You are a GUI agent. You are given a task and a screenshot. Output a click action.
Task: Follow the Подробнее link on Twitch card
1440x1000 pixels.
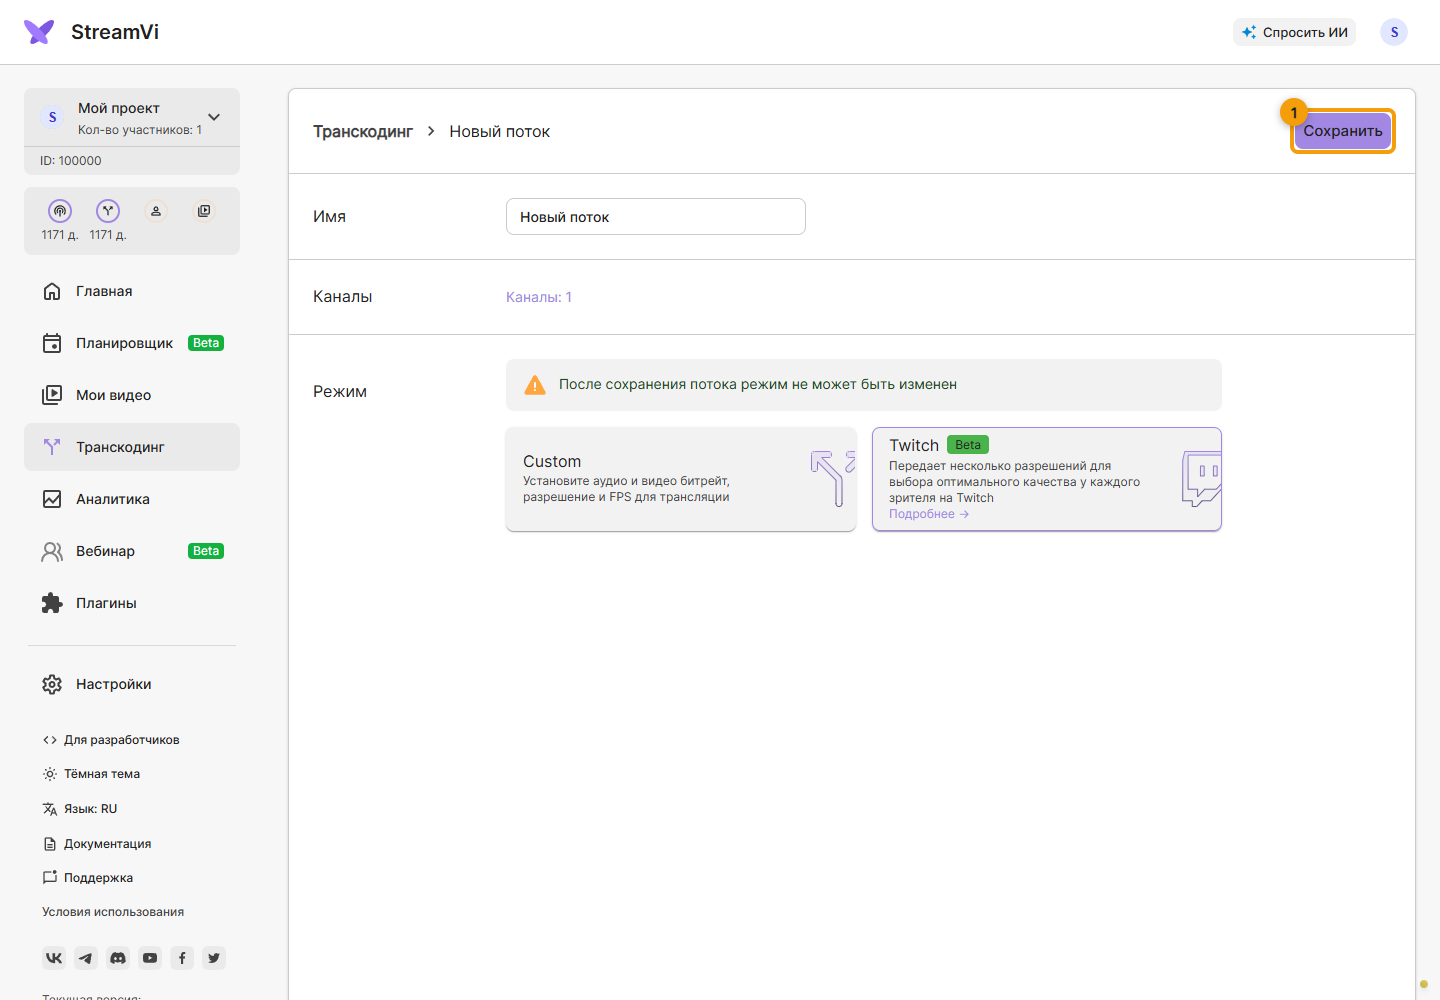pyautogui.click(x=929, y=514)
